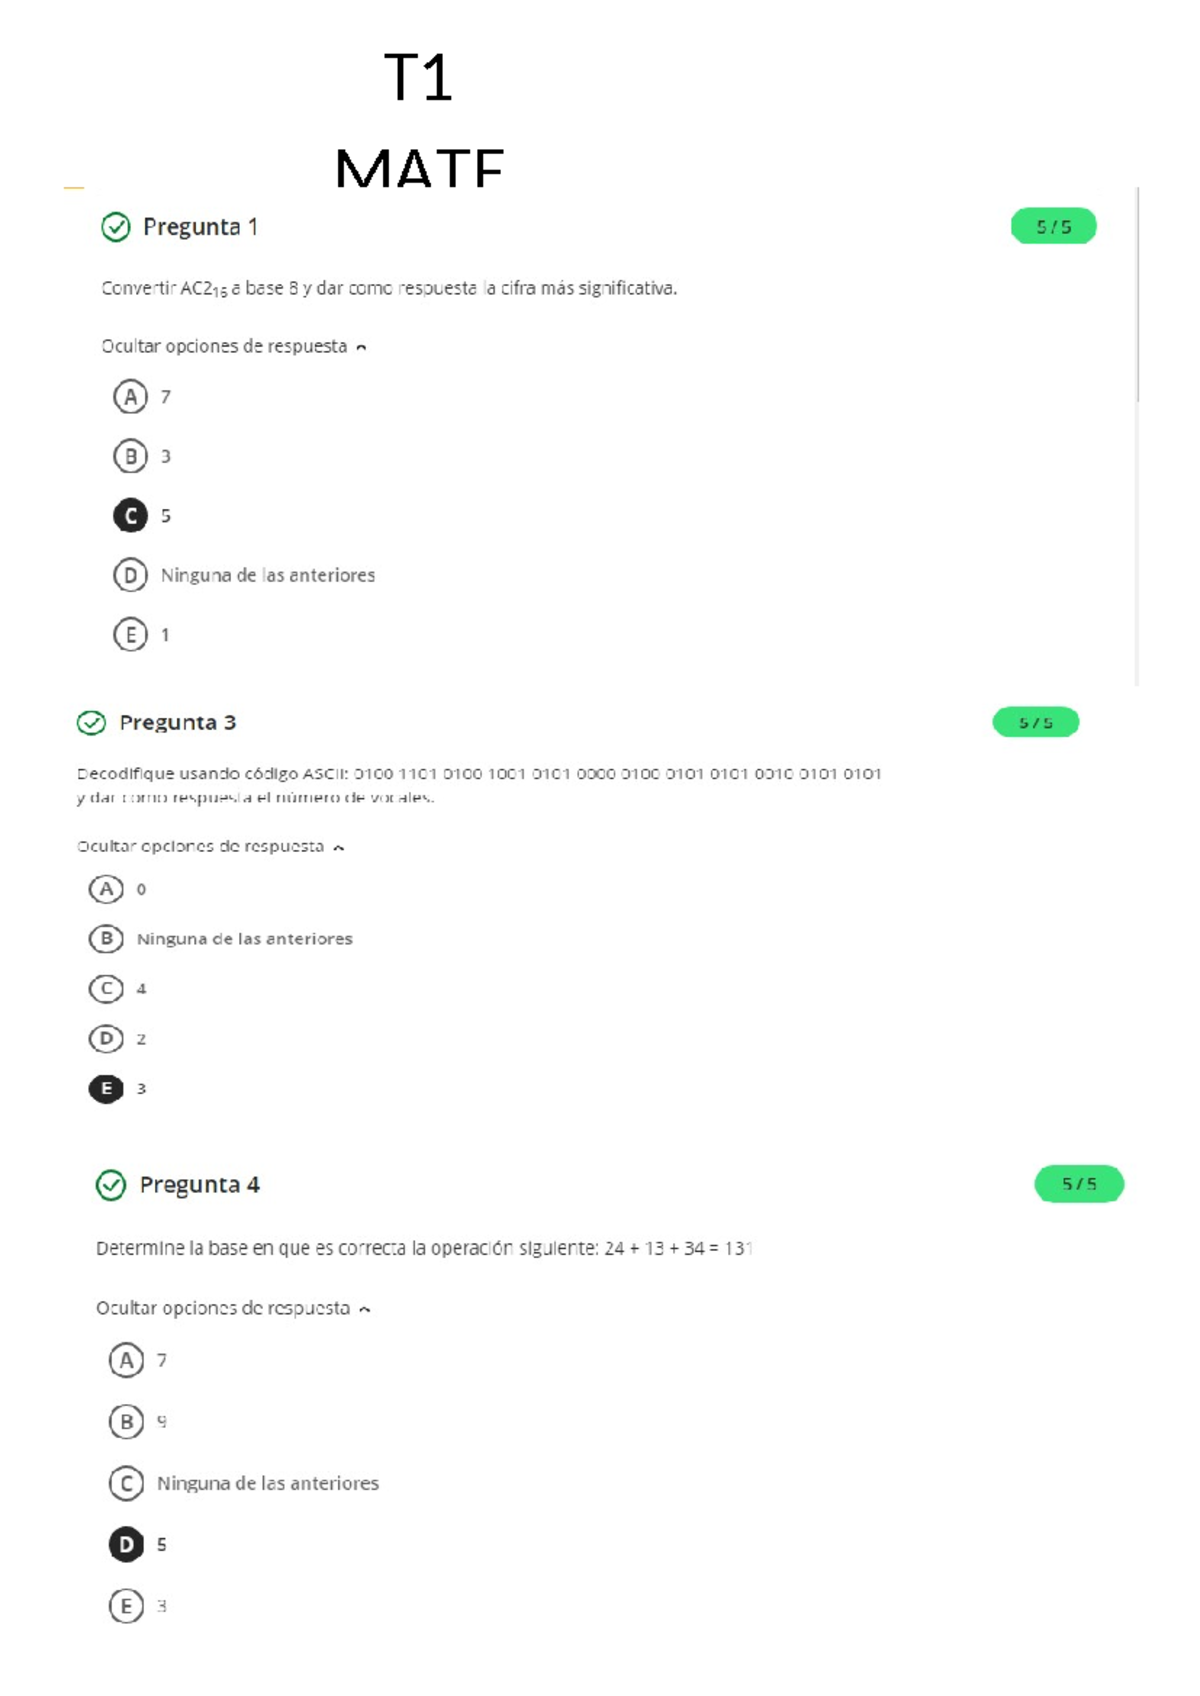The height and width of the screenshot is (1696, 1200).
Task: Click the Pregunta 3 heading
Action: point(178,721)
